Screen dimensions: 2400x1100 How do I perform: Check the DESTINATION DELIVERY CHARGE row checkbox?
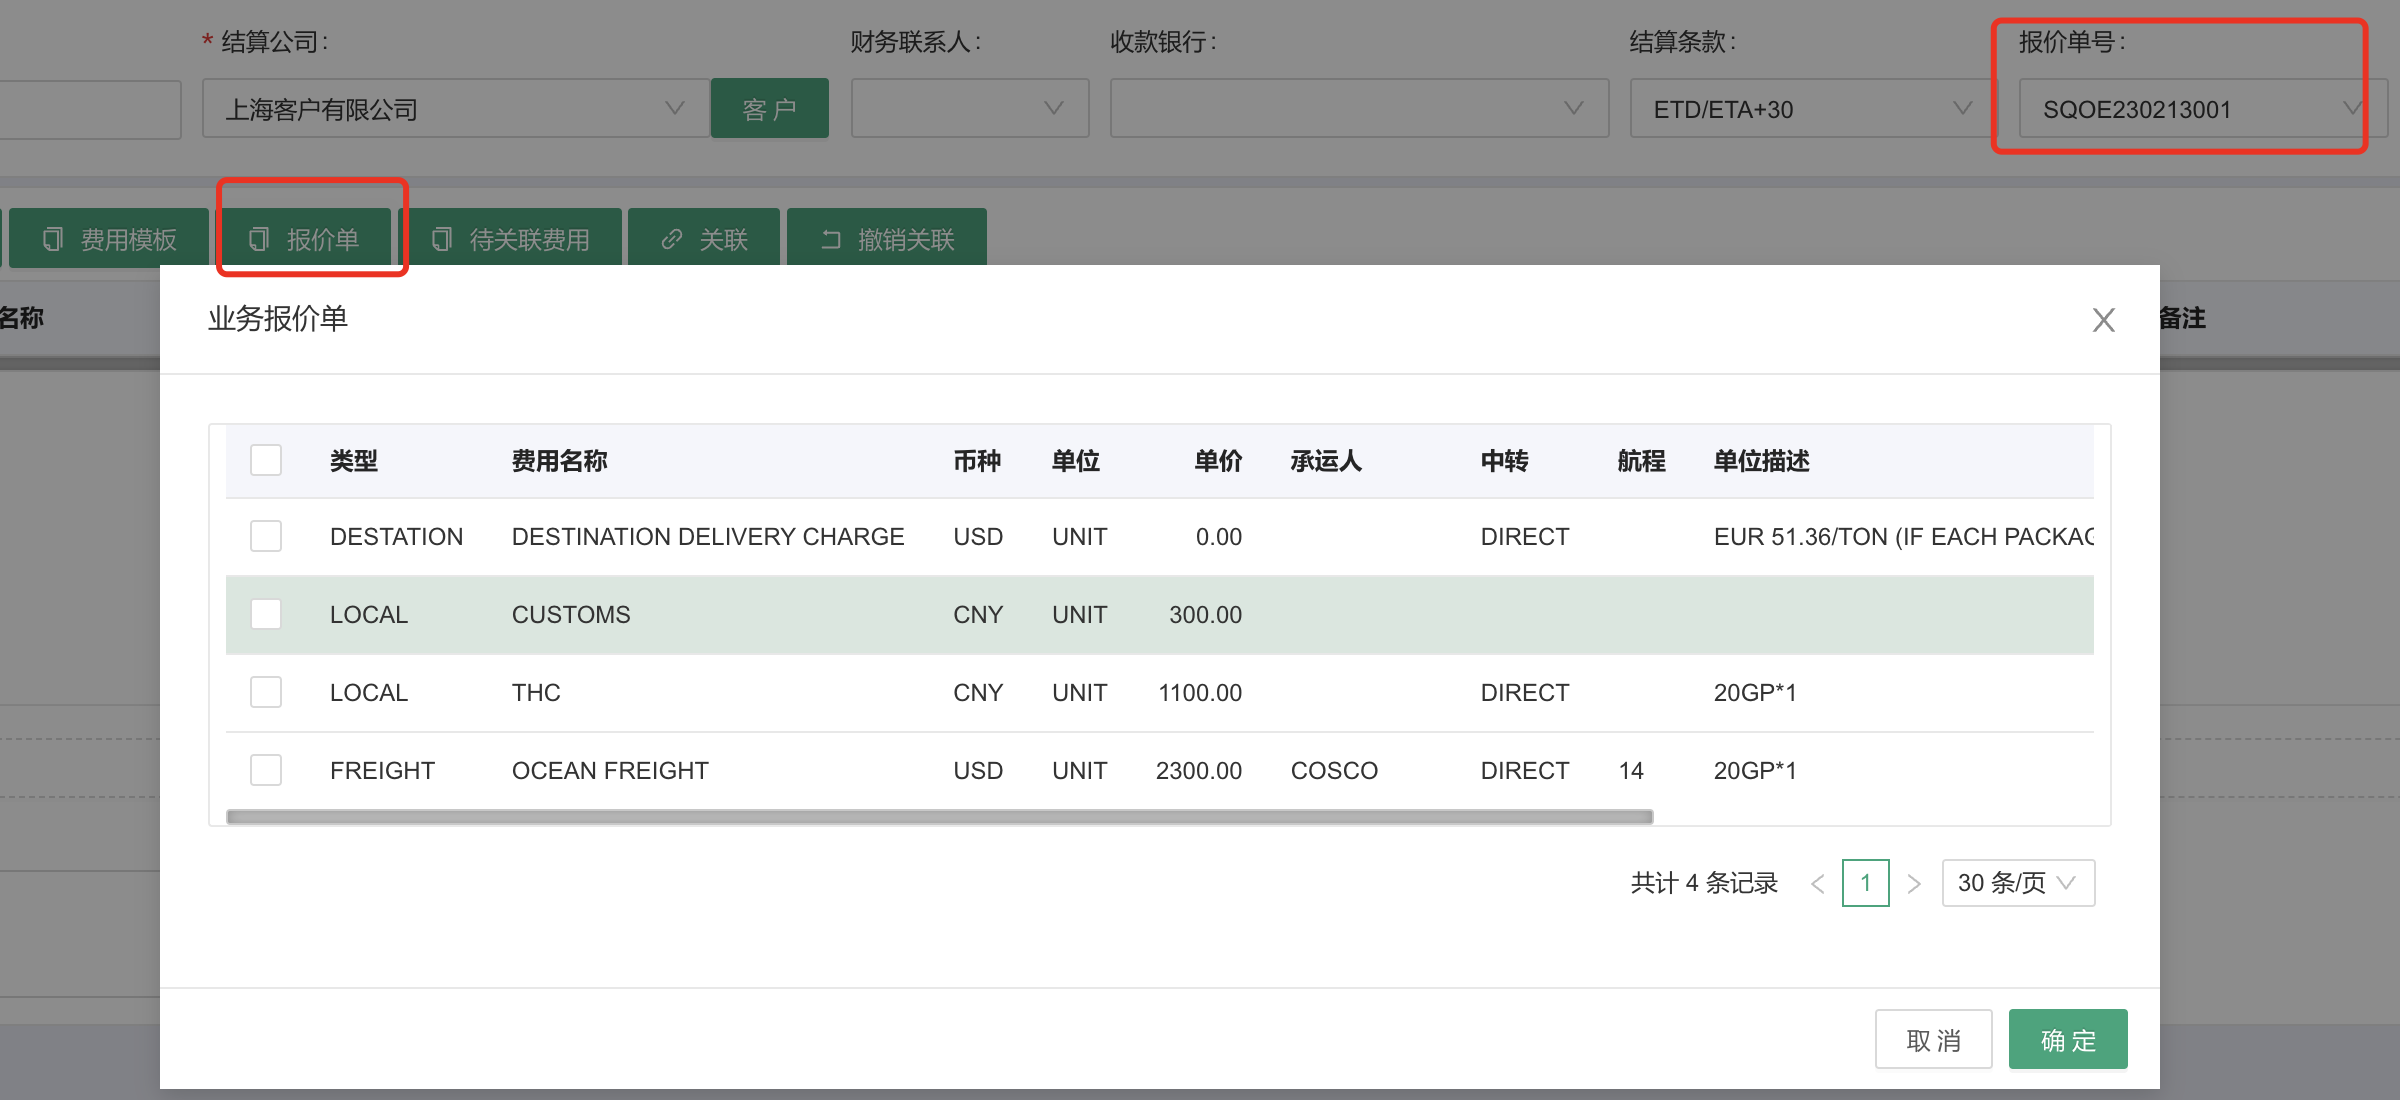266,536
